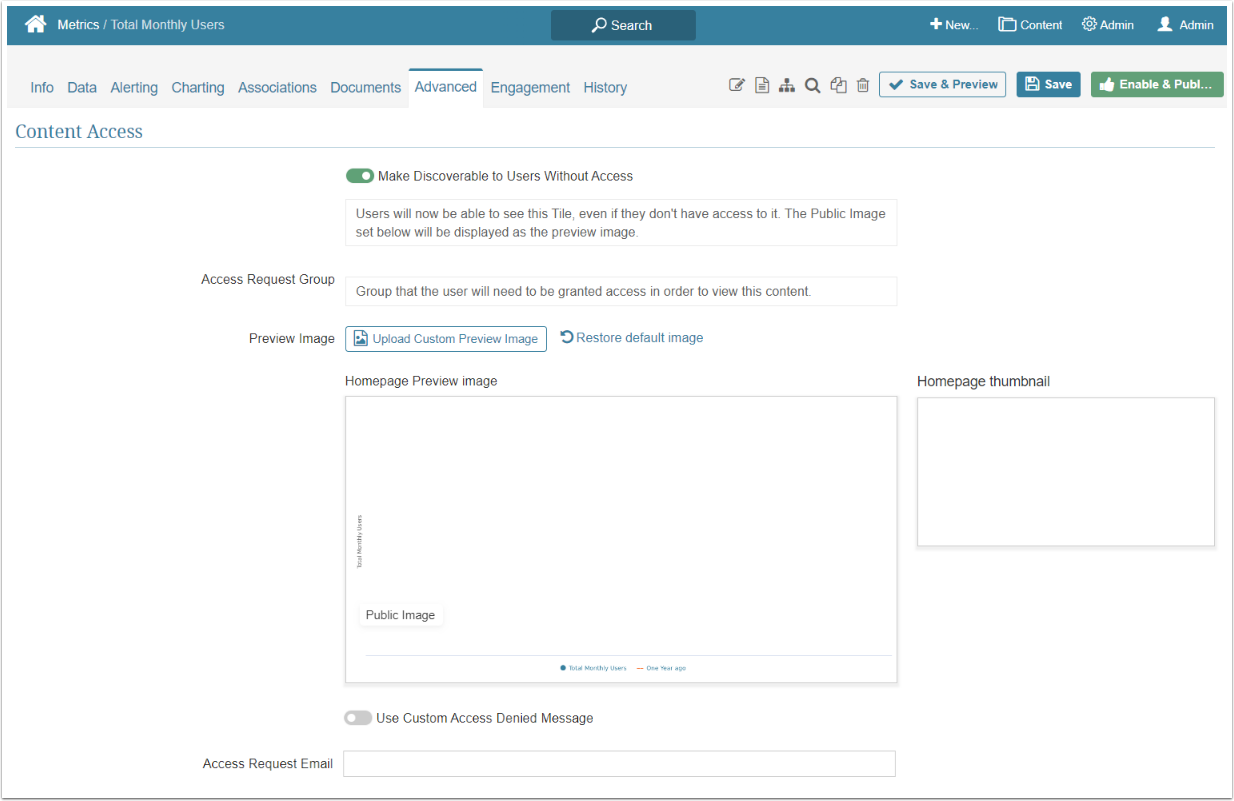The image size is (1234, 801).
Task: Click the Homepage thumbnail image
Action: click(1065, 472)
